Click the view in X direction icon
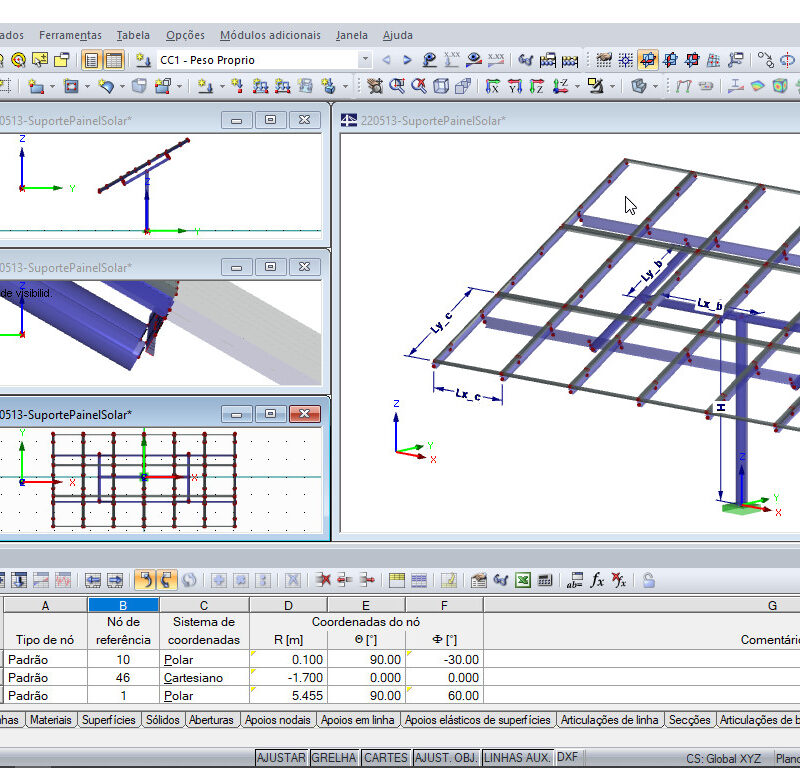 point(492,86)
